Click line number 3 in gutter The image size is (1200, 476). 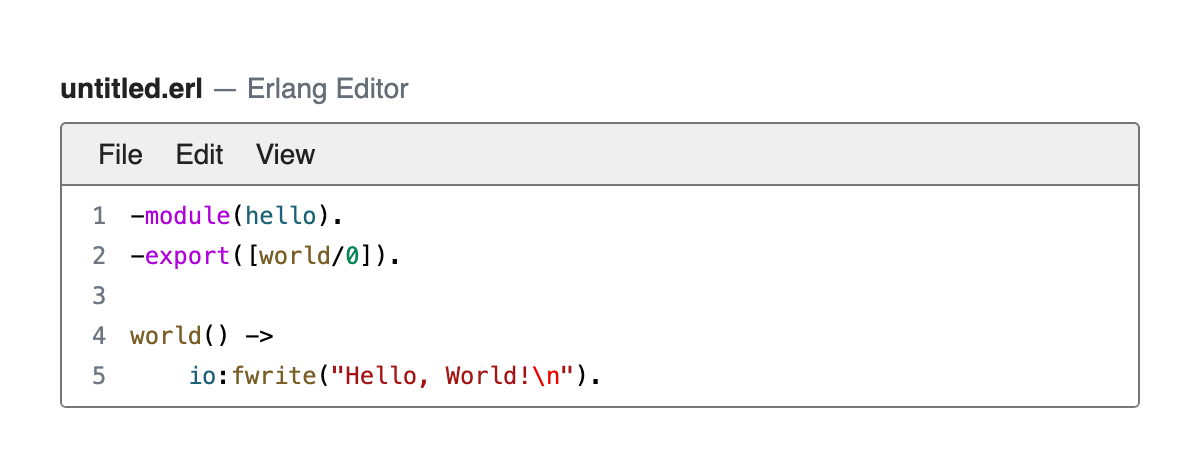click(x=98, y=296)
